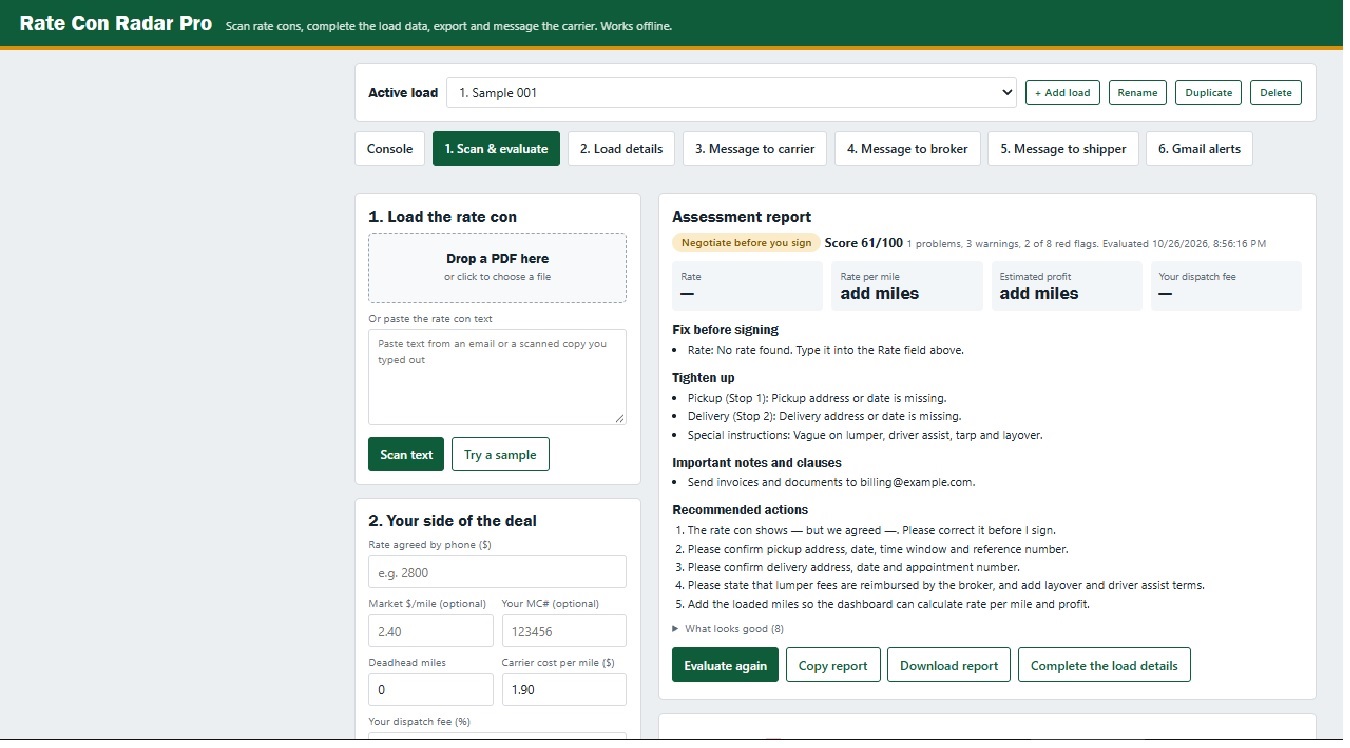Click the 'Rate Con Radar Pro' title
The height and width of the screenshot is (748, 1350).
tap(116, 23)
